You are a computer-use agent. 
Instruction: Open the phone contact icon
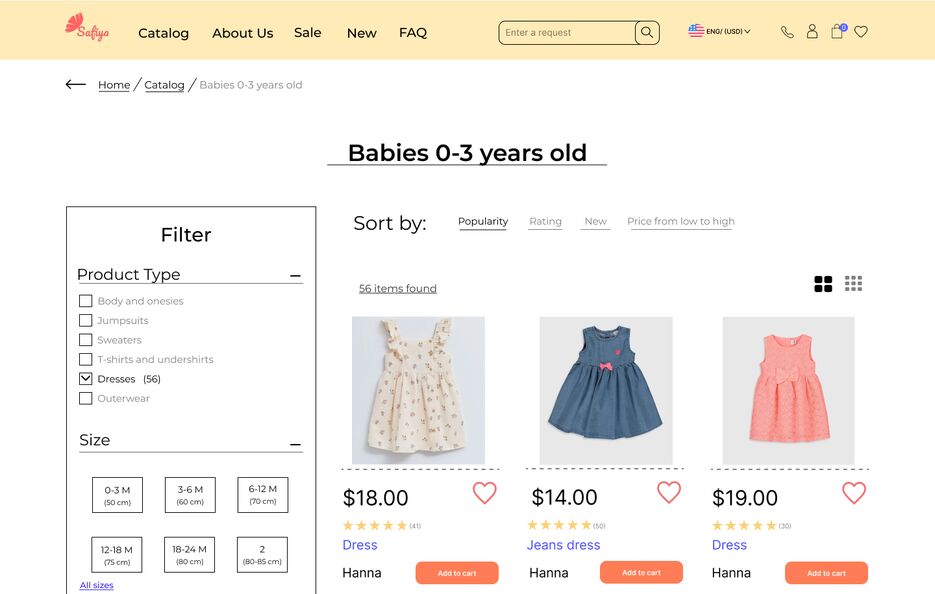[x=787, y=32]
